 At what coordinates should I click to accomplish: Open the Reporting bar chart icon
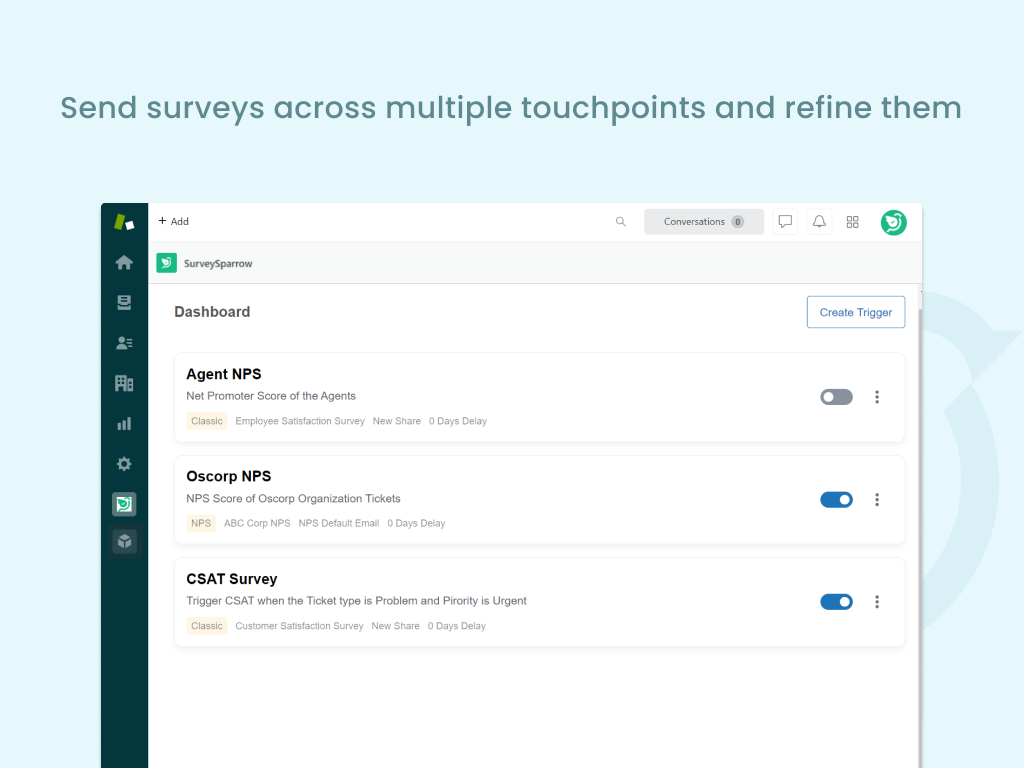[x=124, y=424]
